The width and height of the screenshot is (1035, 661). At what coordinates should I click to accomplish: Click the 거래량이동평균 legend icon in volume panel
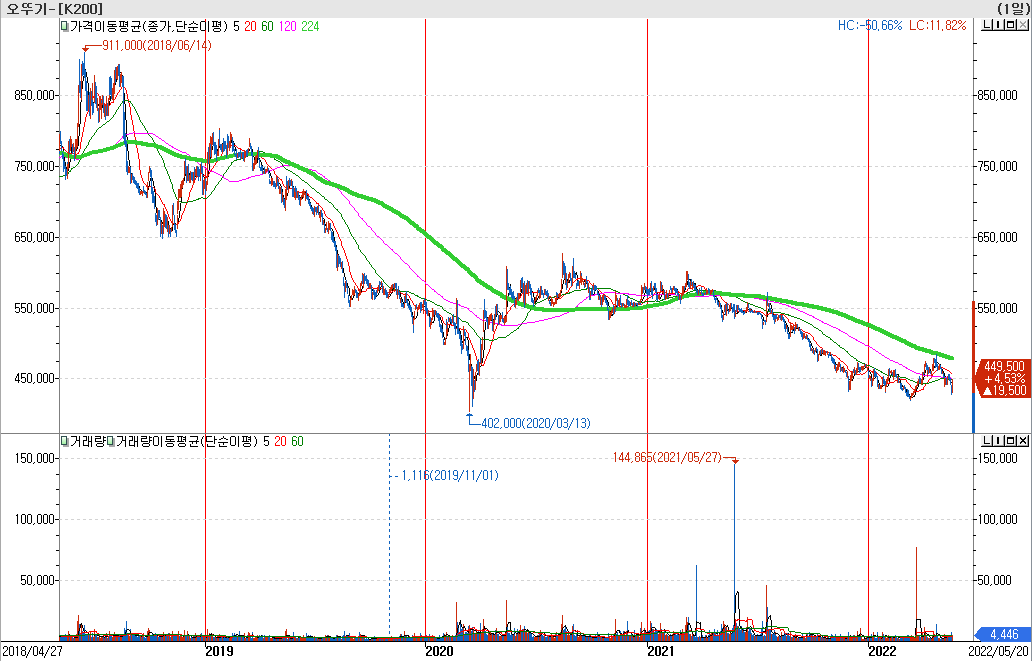111,441
